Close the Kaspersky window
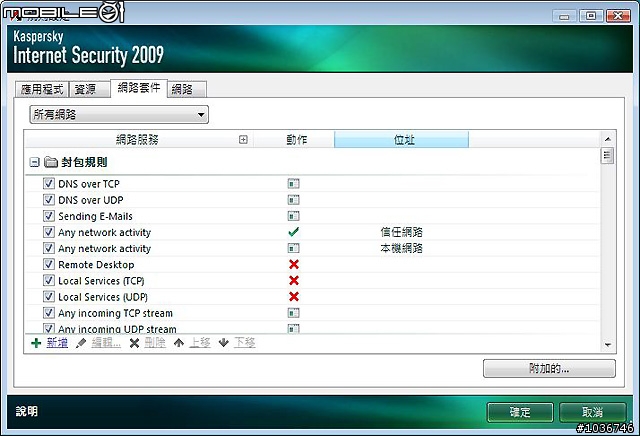640x436 pixels. pos(618,16)
